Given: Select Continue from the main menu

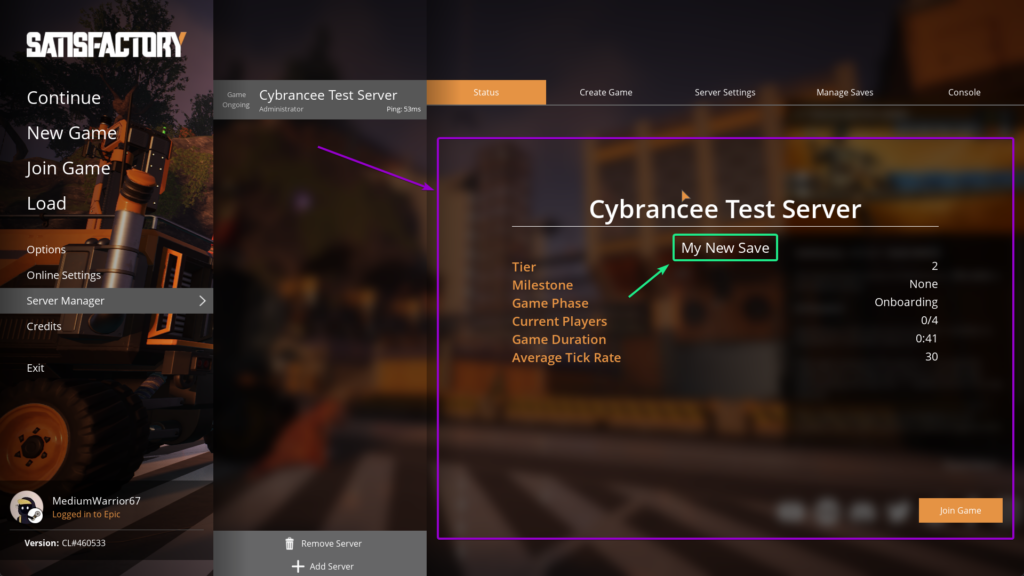Looking at the screenshot, I should [63, 98].
